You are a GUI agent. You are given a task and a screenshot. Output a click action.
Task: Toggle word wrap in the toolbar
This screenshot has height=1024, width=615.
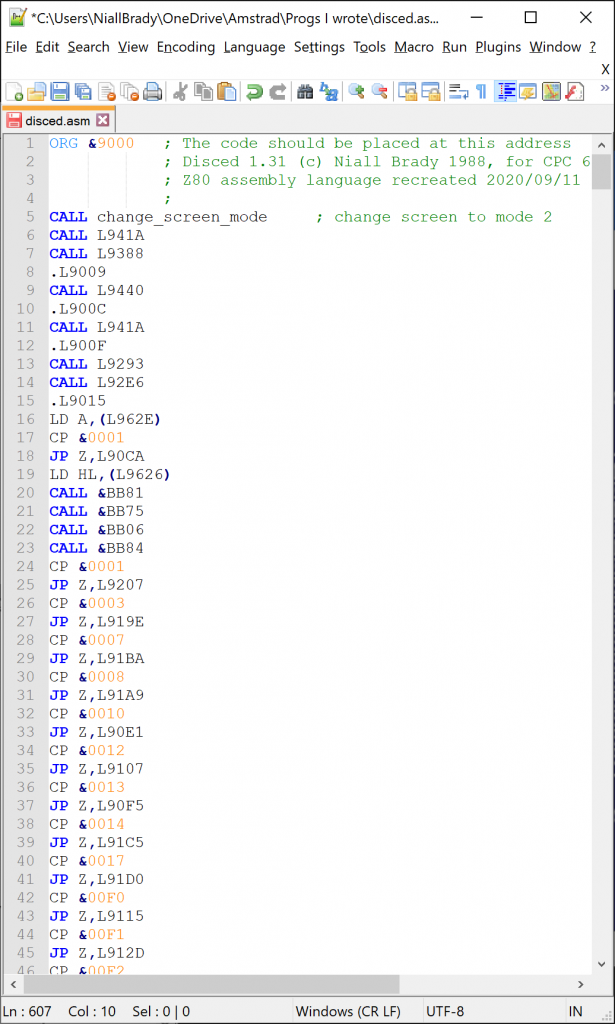click(459, 92)
